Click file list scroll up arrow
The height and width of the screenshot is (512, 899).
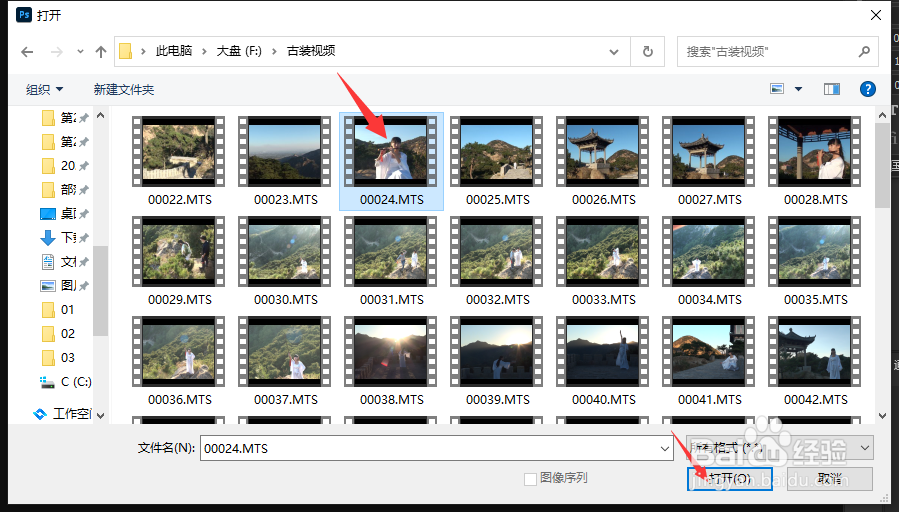(x=882, y=115)
